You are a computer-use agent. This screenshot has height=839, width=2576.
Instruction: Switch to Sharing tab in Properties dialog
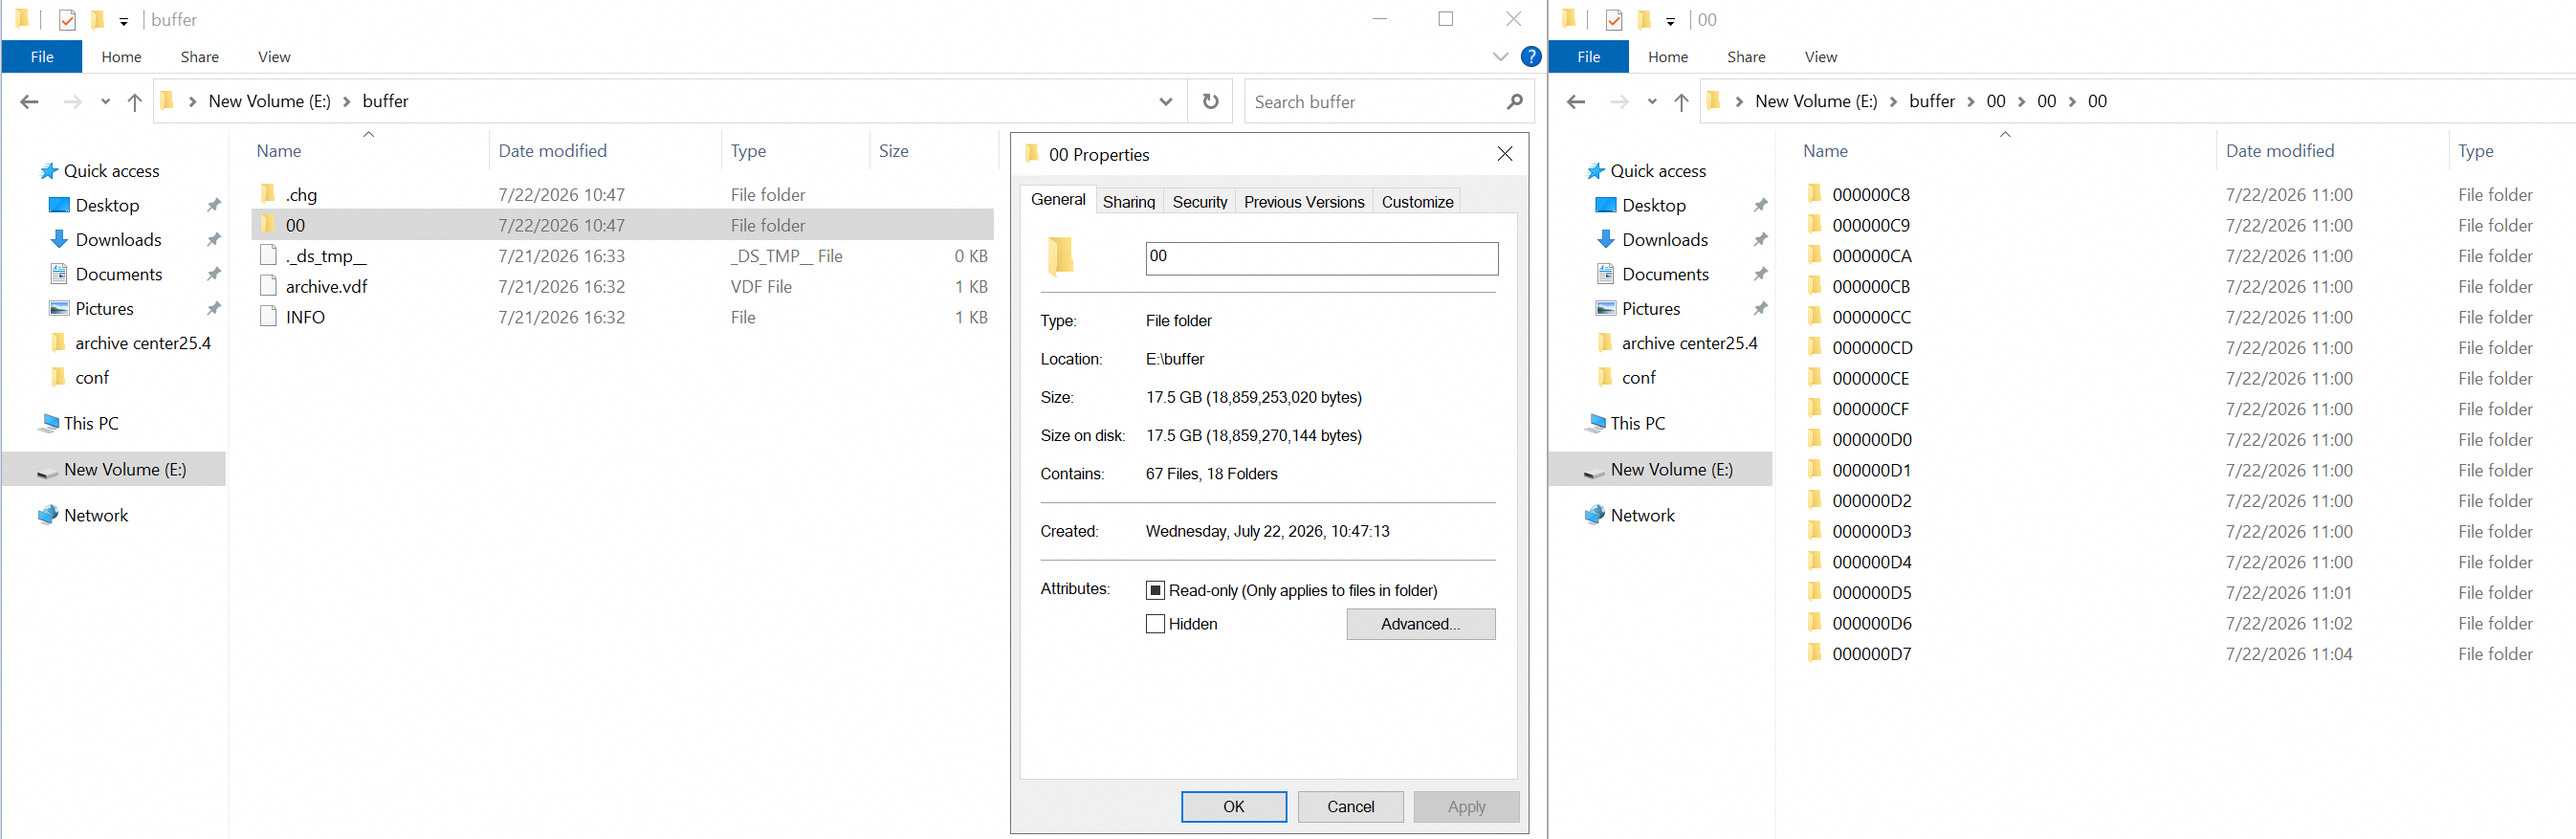click(x=1128, y=202)
